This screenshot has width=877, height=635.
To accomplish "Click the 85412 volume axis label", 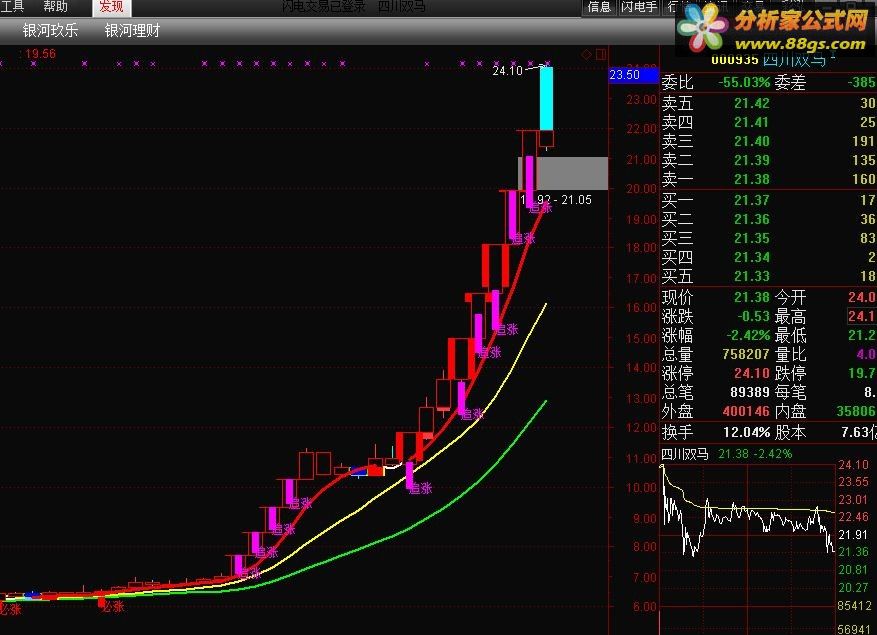I will click(854, 605).
